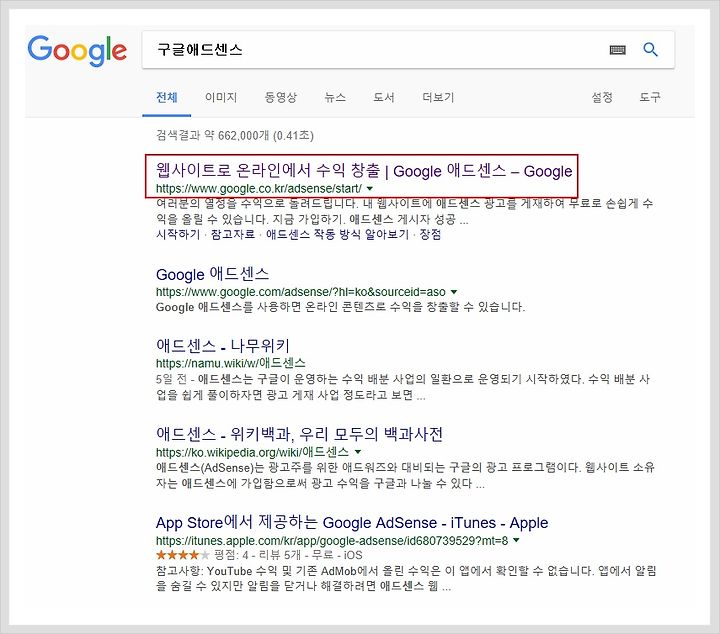Open 애드센스 작동 방식 알아보기 sitelink
Viewport: 720px width, 634px height.
click(338, 235)
